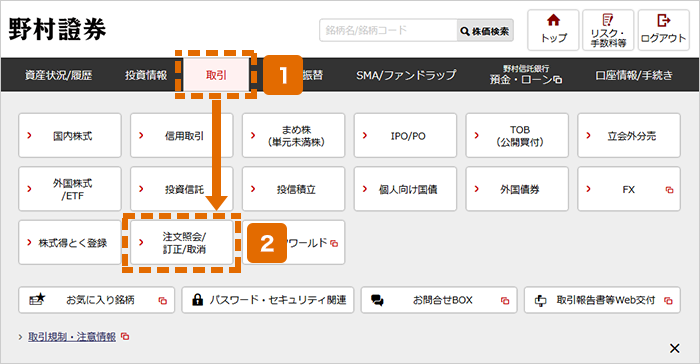Click the 投資信託 button
Screen dimensions: 700x364
tap(182, 189)
